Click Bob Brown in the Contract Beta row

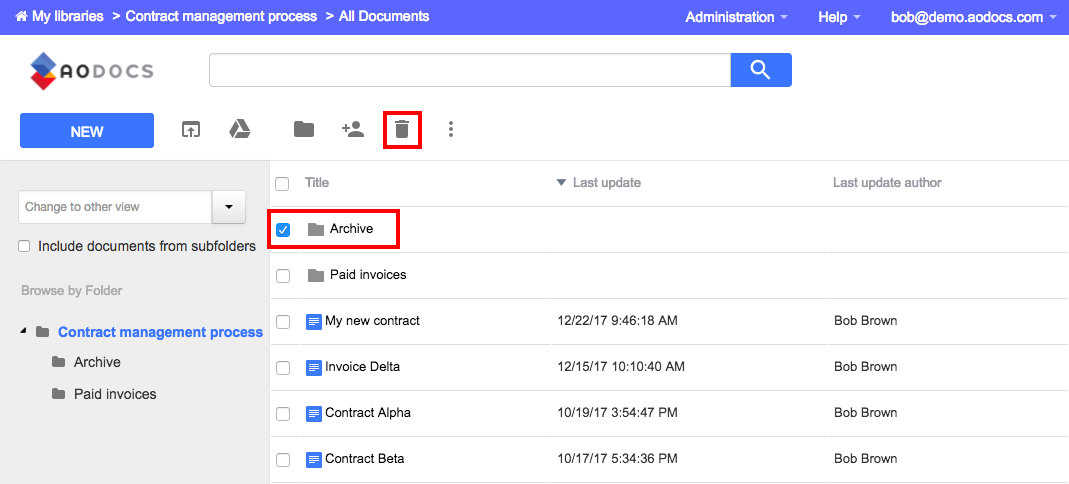pyautogui.click(x=865, y=459)
